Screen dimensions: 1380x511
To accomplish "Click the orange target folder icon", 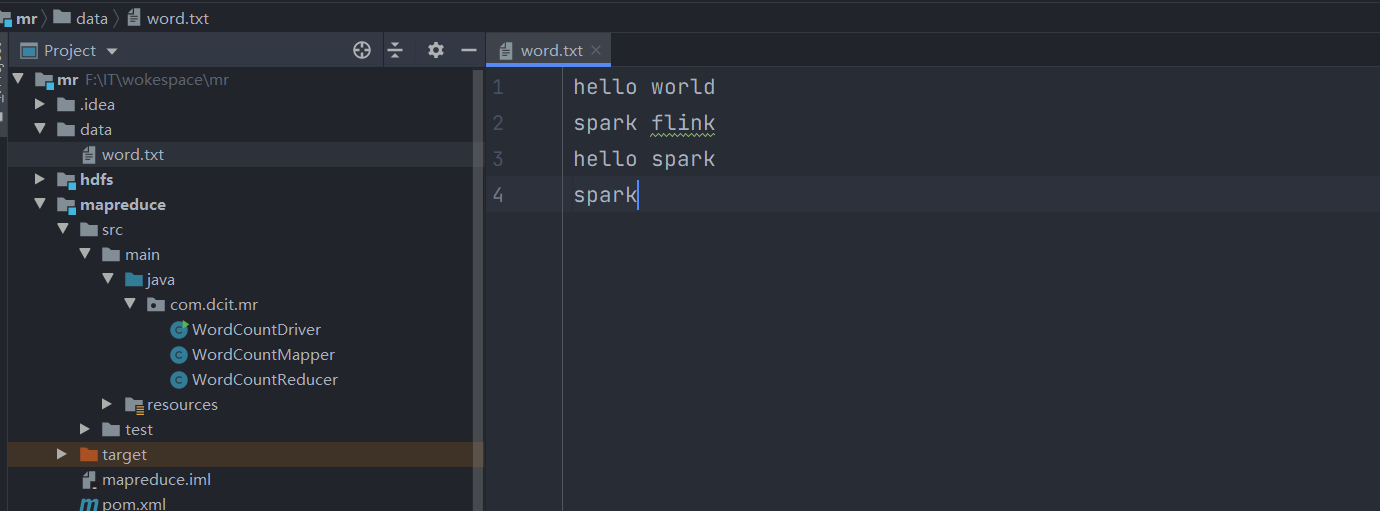I will pyautogui.click(x=88, y=454).
